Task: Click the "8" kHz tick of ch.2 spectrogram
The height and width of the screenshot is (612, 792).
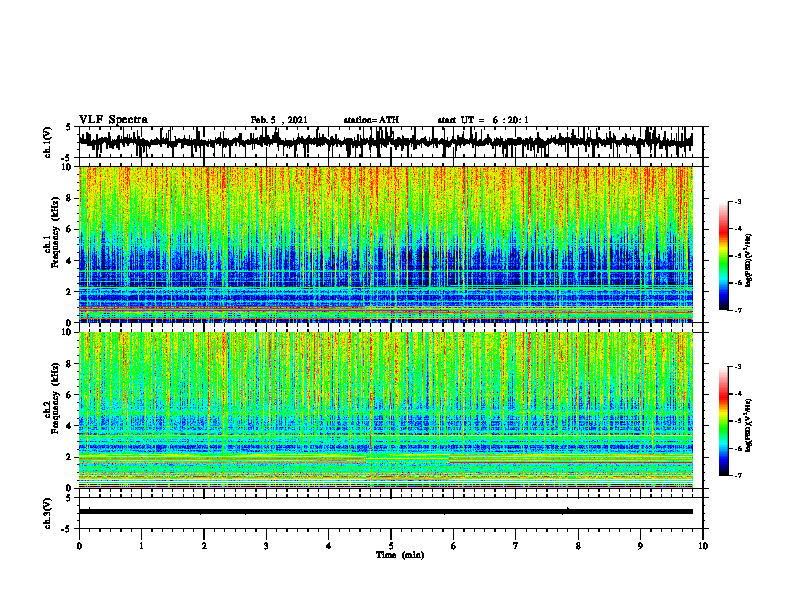Action: 71,364
